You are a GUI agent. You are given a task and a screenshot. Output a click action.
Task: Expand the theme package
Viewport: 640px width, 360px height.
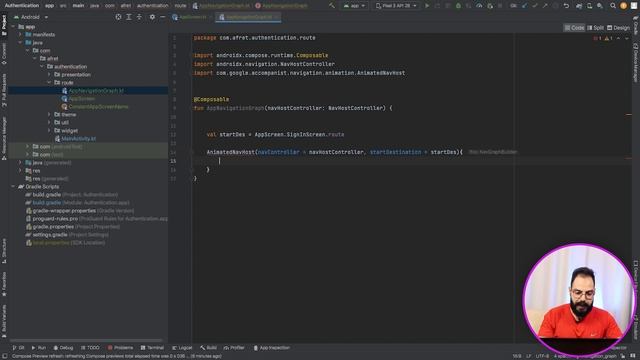49,115
